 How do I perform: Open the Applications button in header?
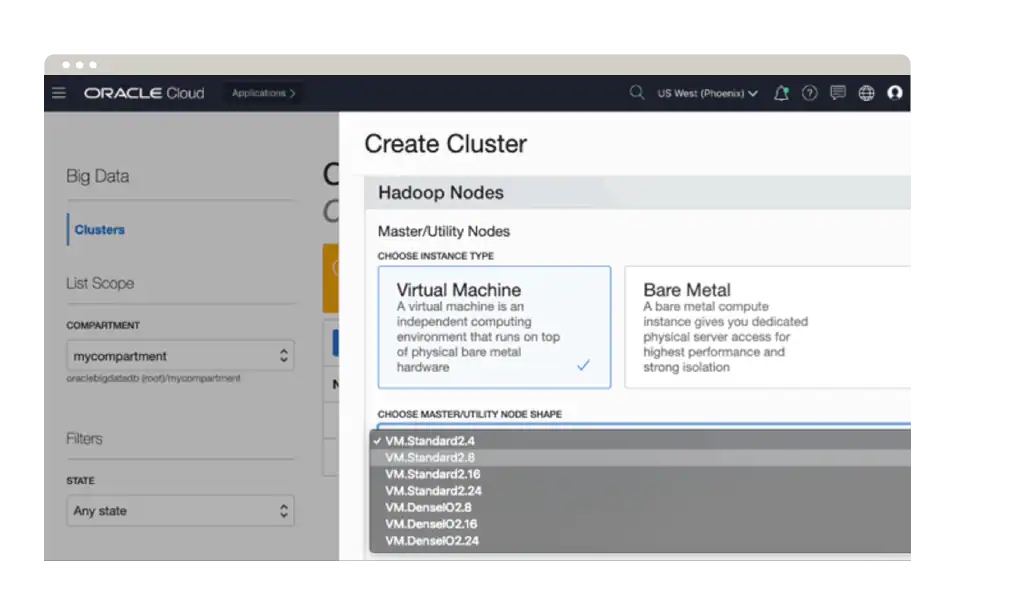263,93
